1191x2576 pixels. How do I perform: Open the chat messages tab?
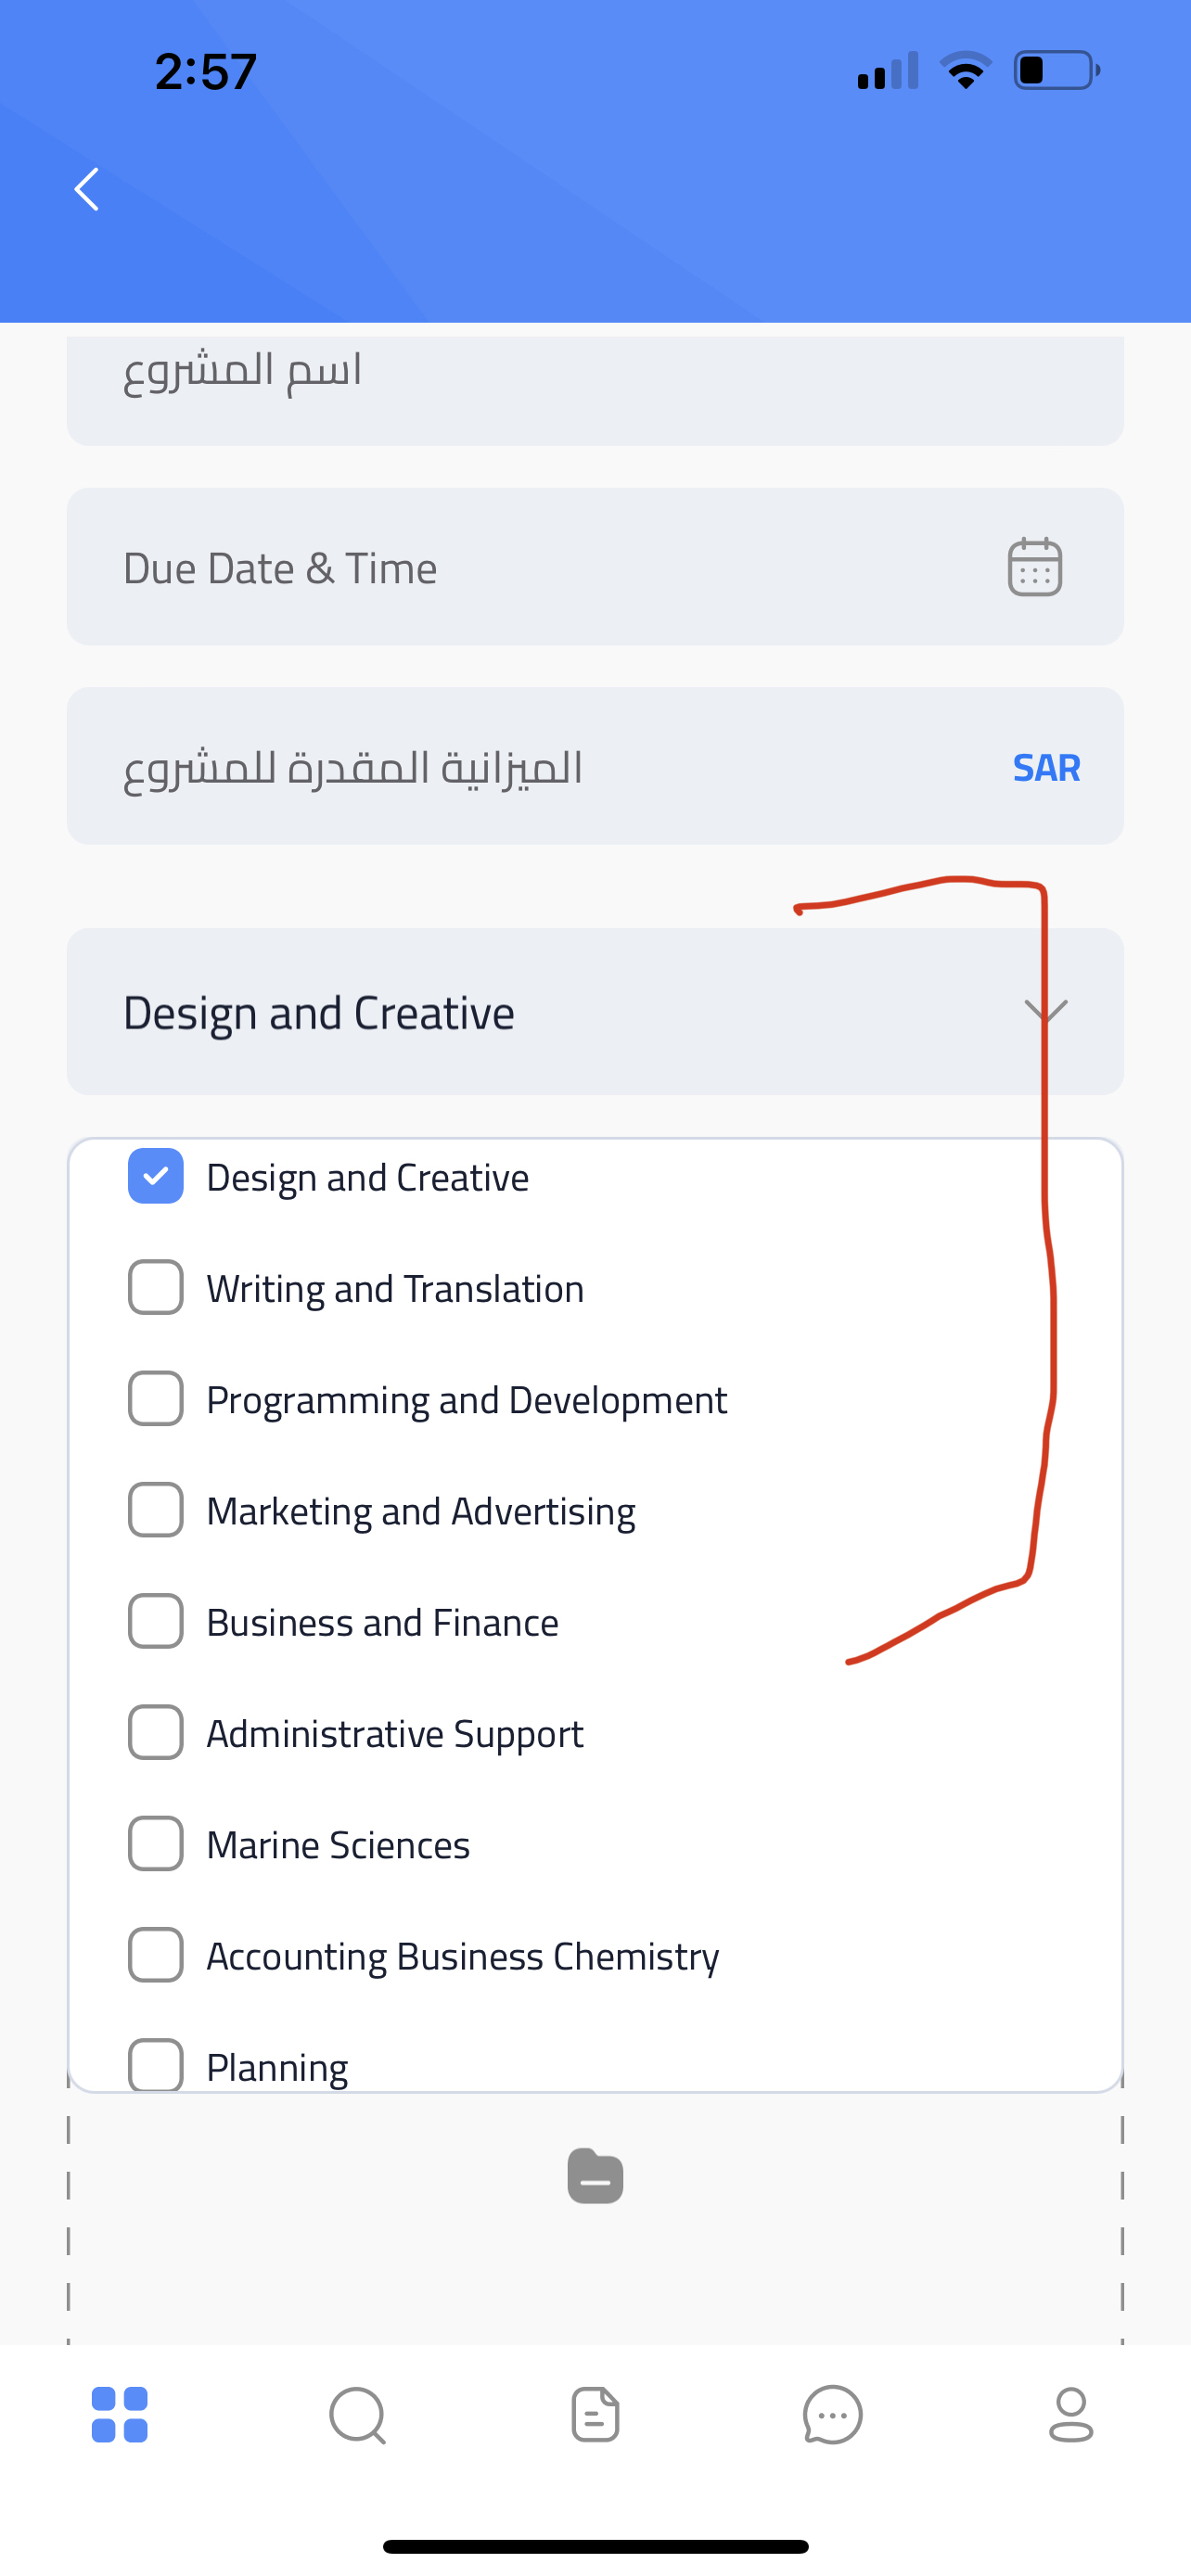pos(832,2415)
